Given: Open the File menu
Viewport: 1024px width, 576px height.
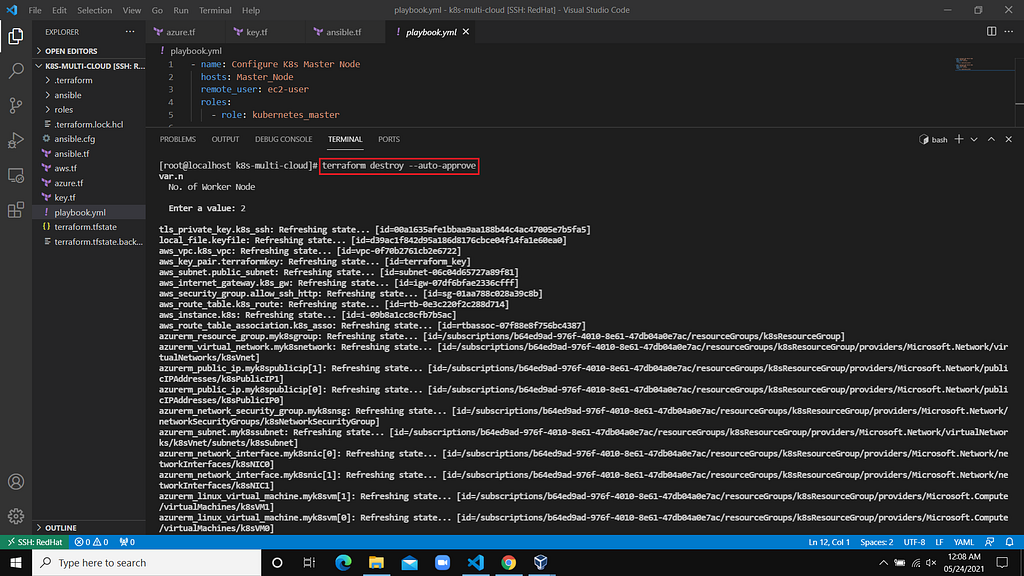Looking at the screenshot, I should coord(35,10).
